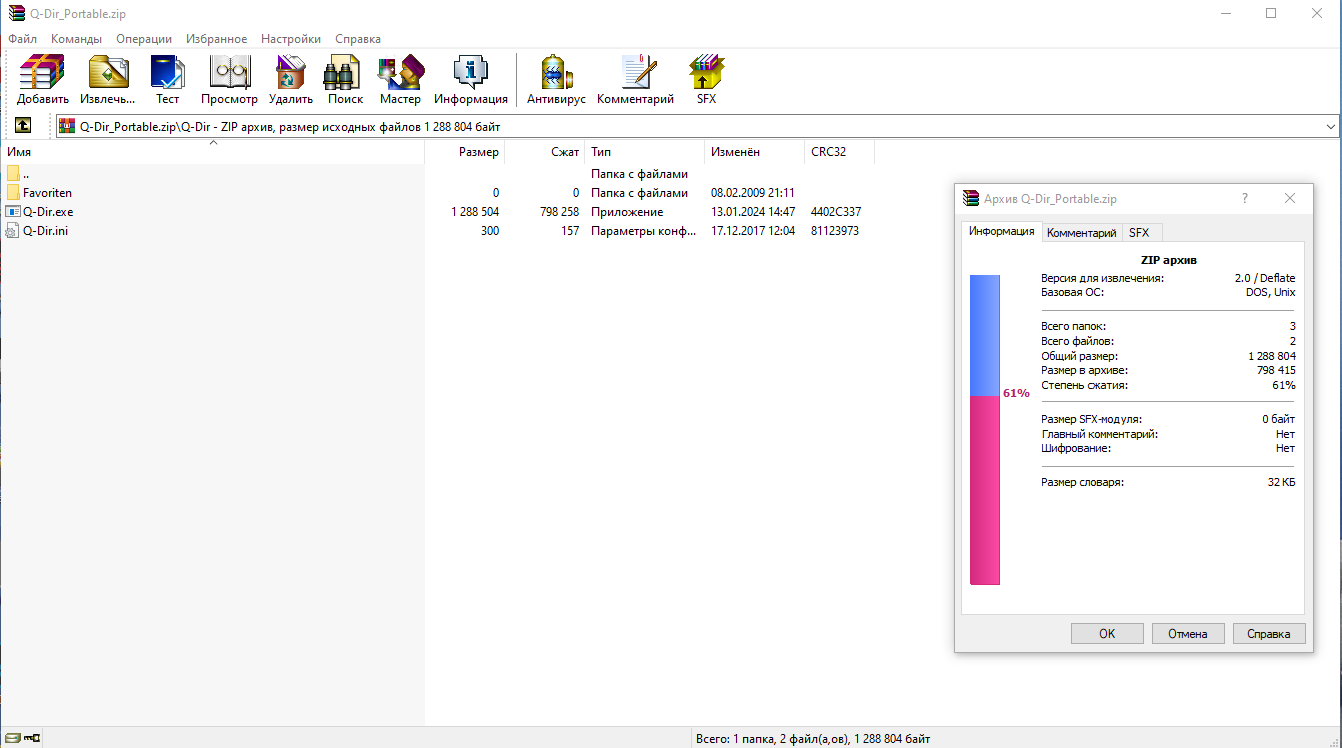Click the 798 258 packed size cell
Screen dimensions: 1342x748
click(x=559, y=212)
